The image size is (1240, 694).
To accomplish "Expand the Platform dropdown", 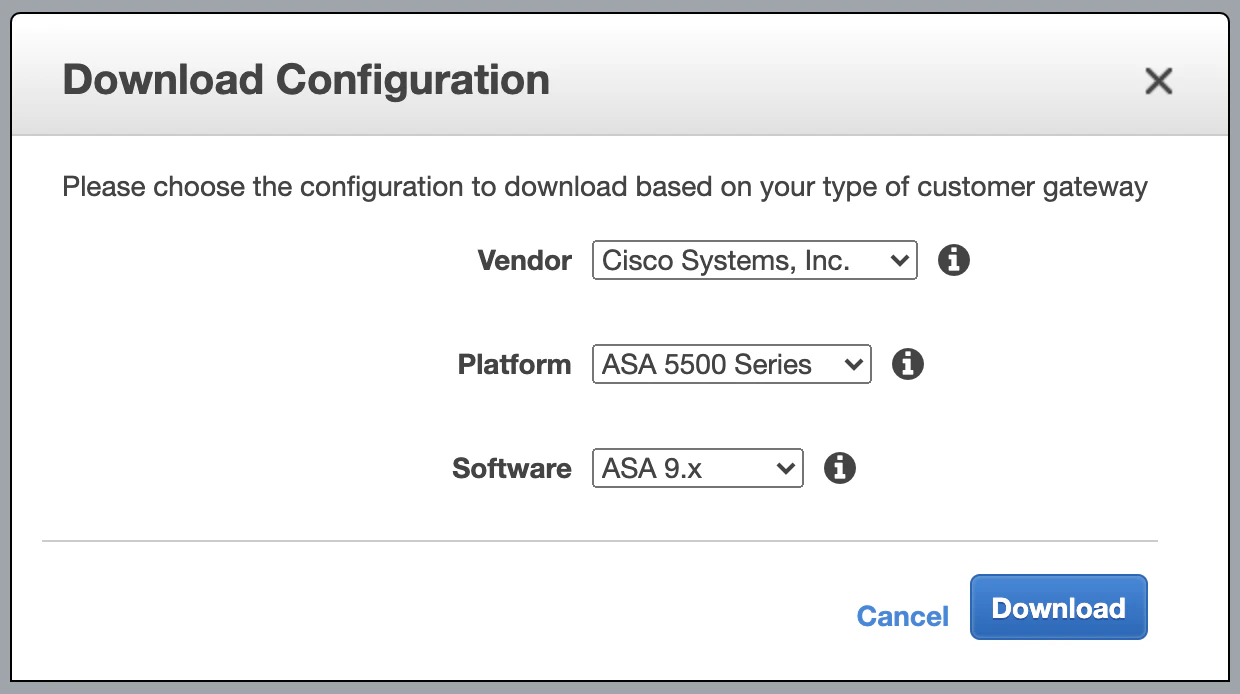I will pos(731,364).
